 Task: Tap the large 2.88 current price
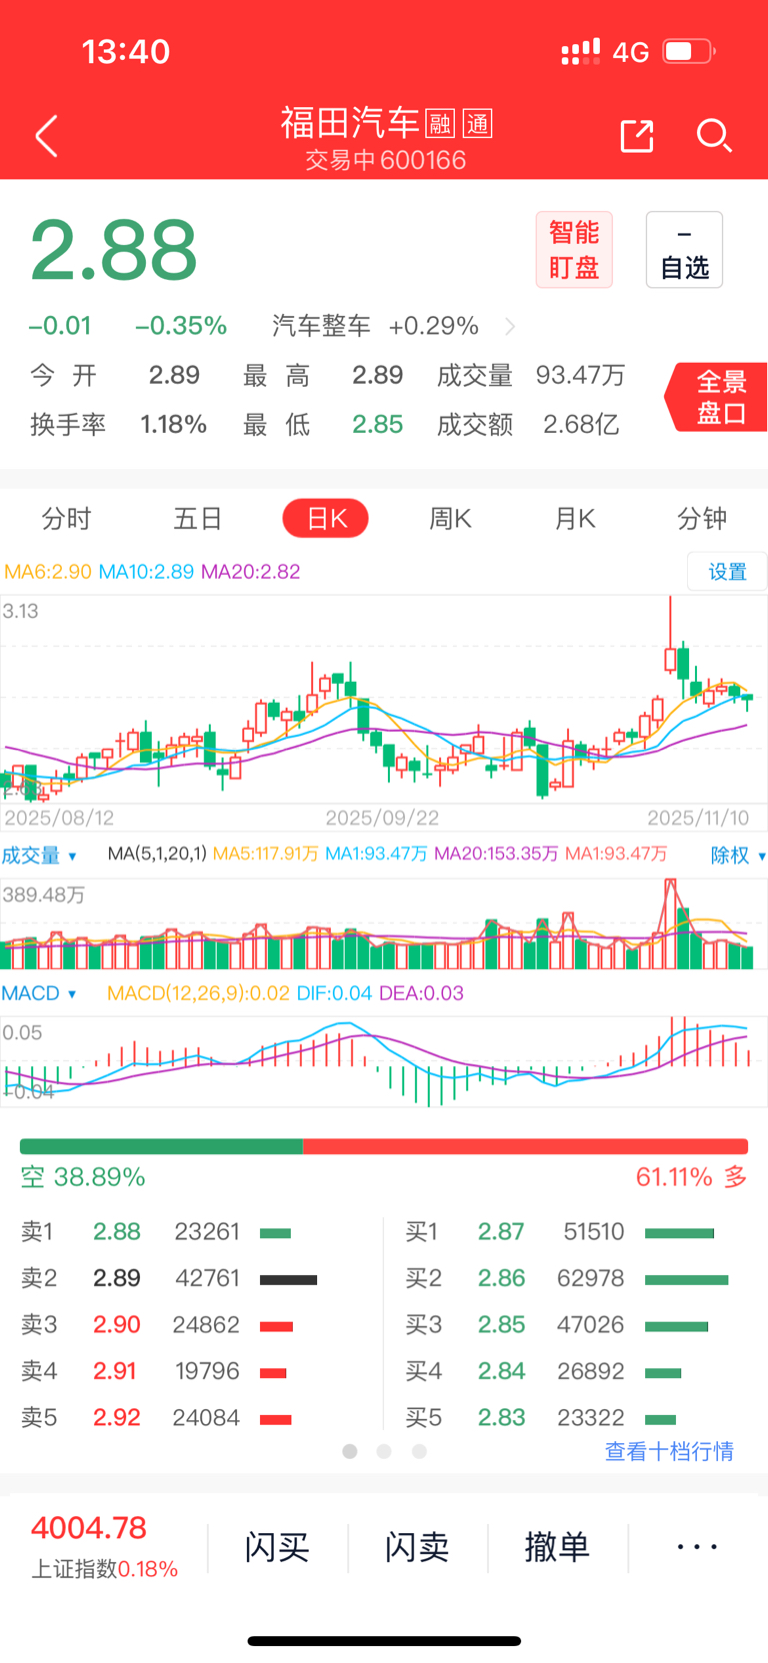pyautogui.click(x=113, y=250)
